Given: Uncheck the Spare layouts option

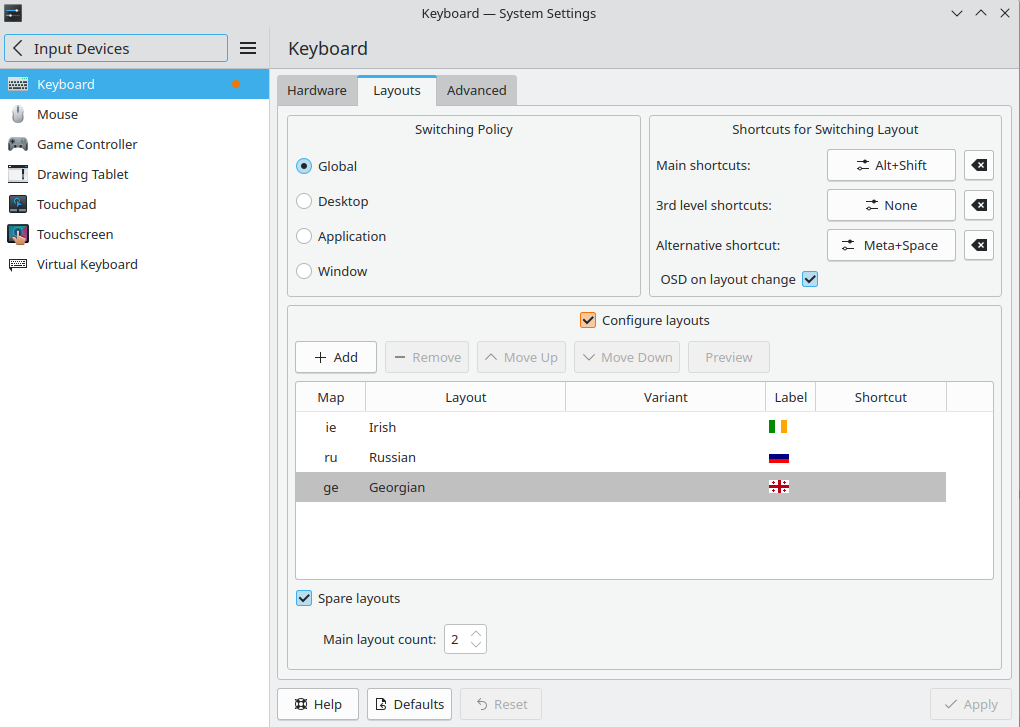Looking at the screenshot, I should click(303, 598).
